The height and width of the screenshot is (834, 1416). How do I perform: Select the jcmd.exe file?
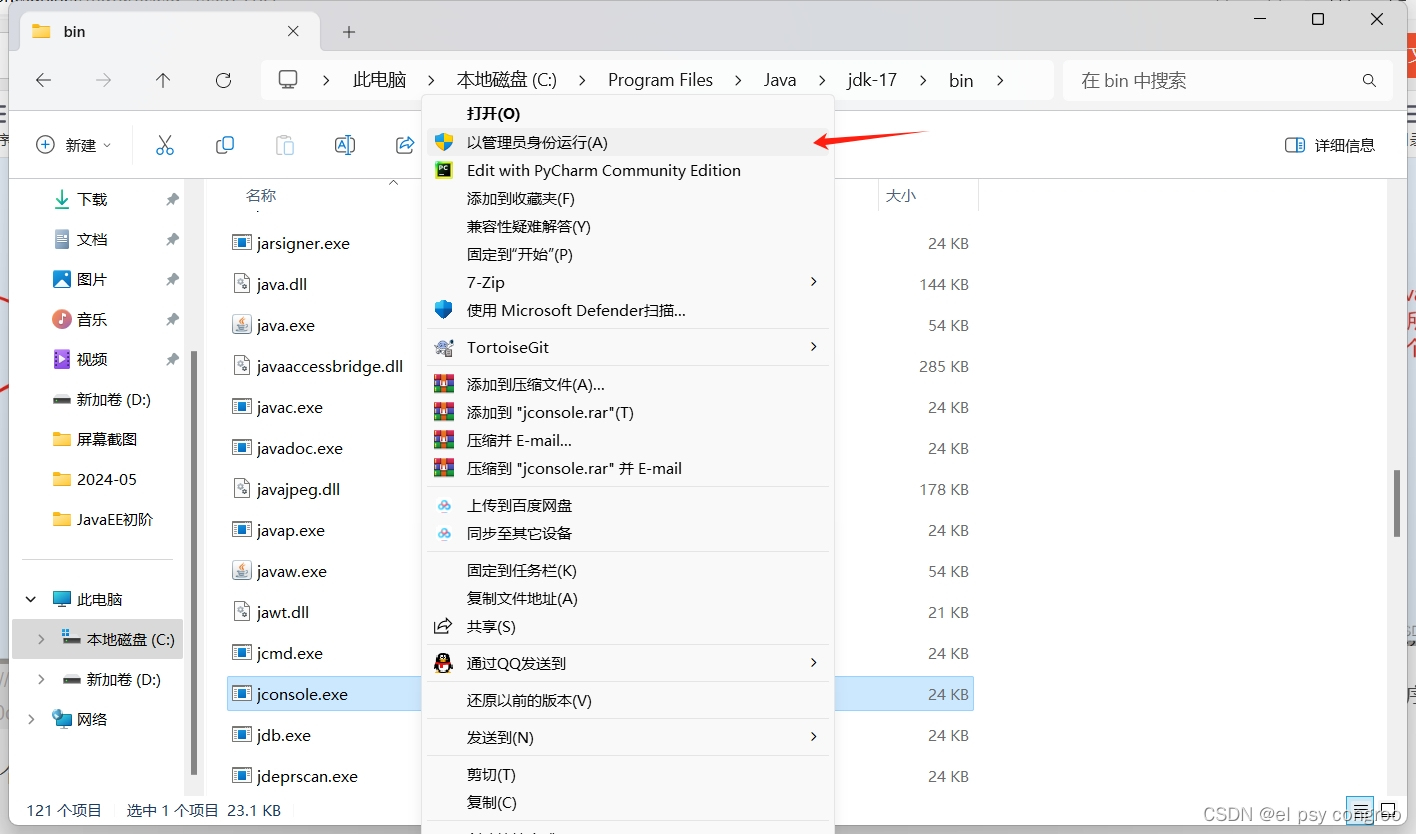click(x=290, y=653)
